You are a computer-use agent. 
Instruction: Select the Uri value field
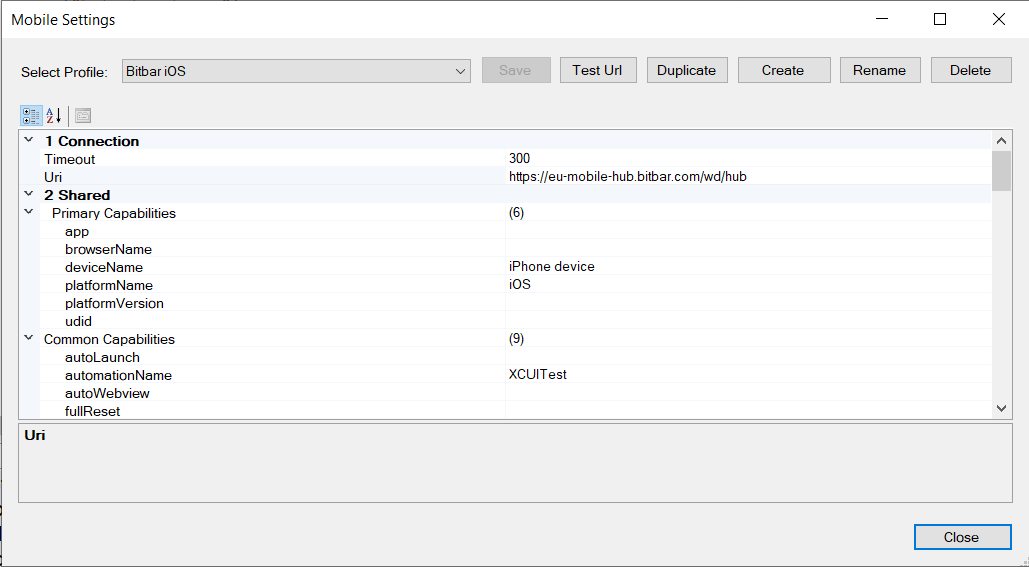pos(748,177)
